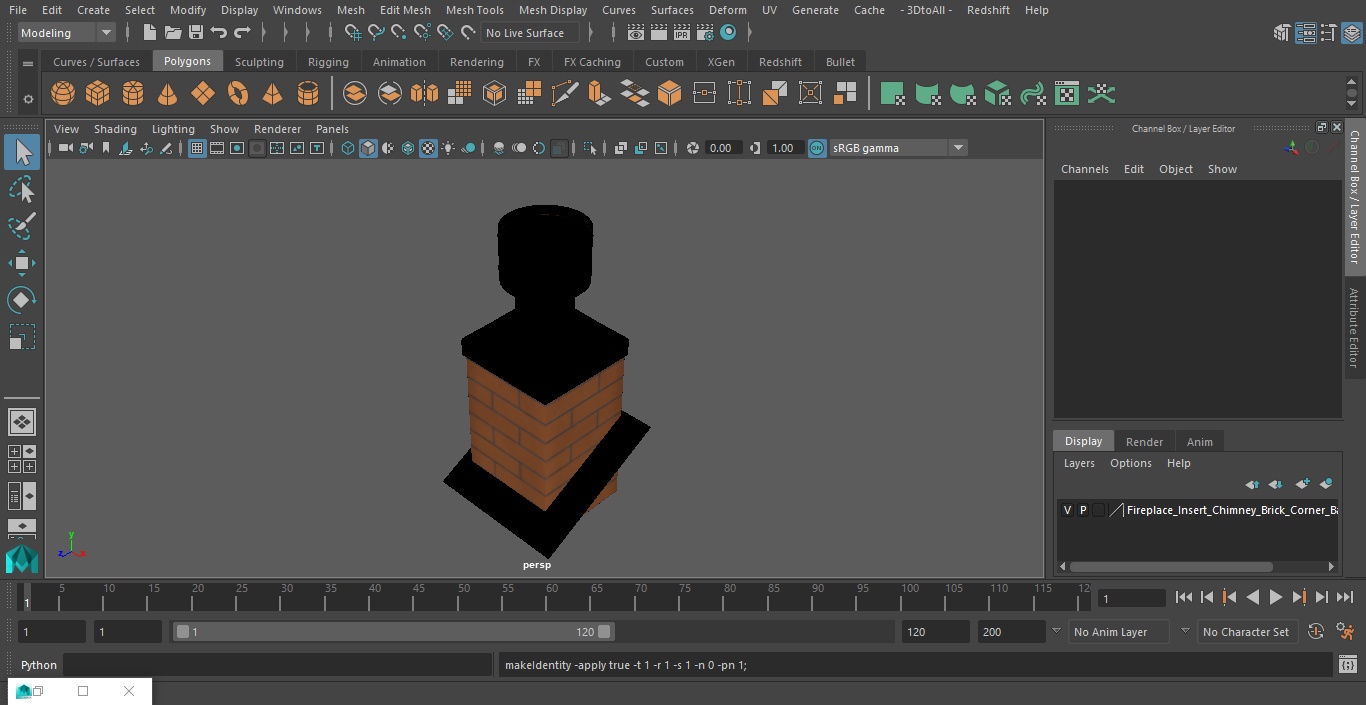This screenshot has width=1366, height=705.
Task: Open the shelf tab list menu
Action: click(28, 63)
